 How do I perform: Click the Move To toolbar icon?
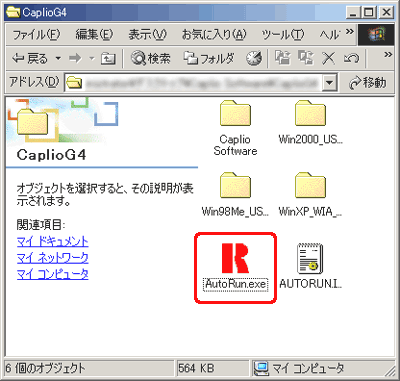pyautogui.click(x=283, y=58)
